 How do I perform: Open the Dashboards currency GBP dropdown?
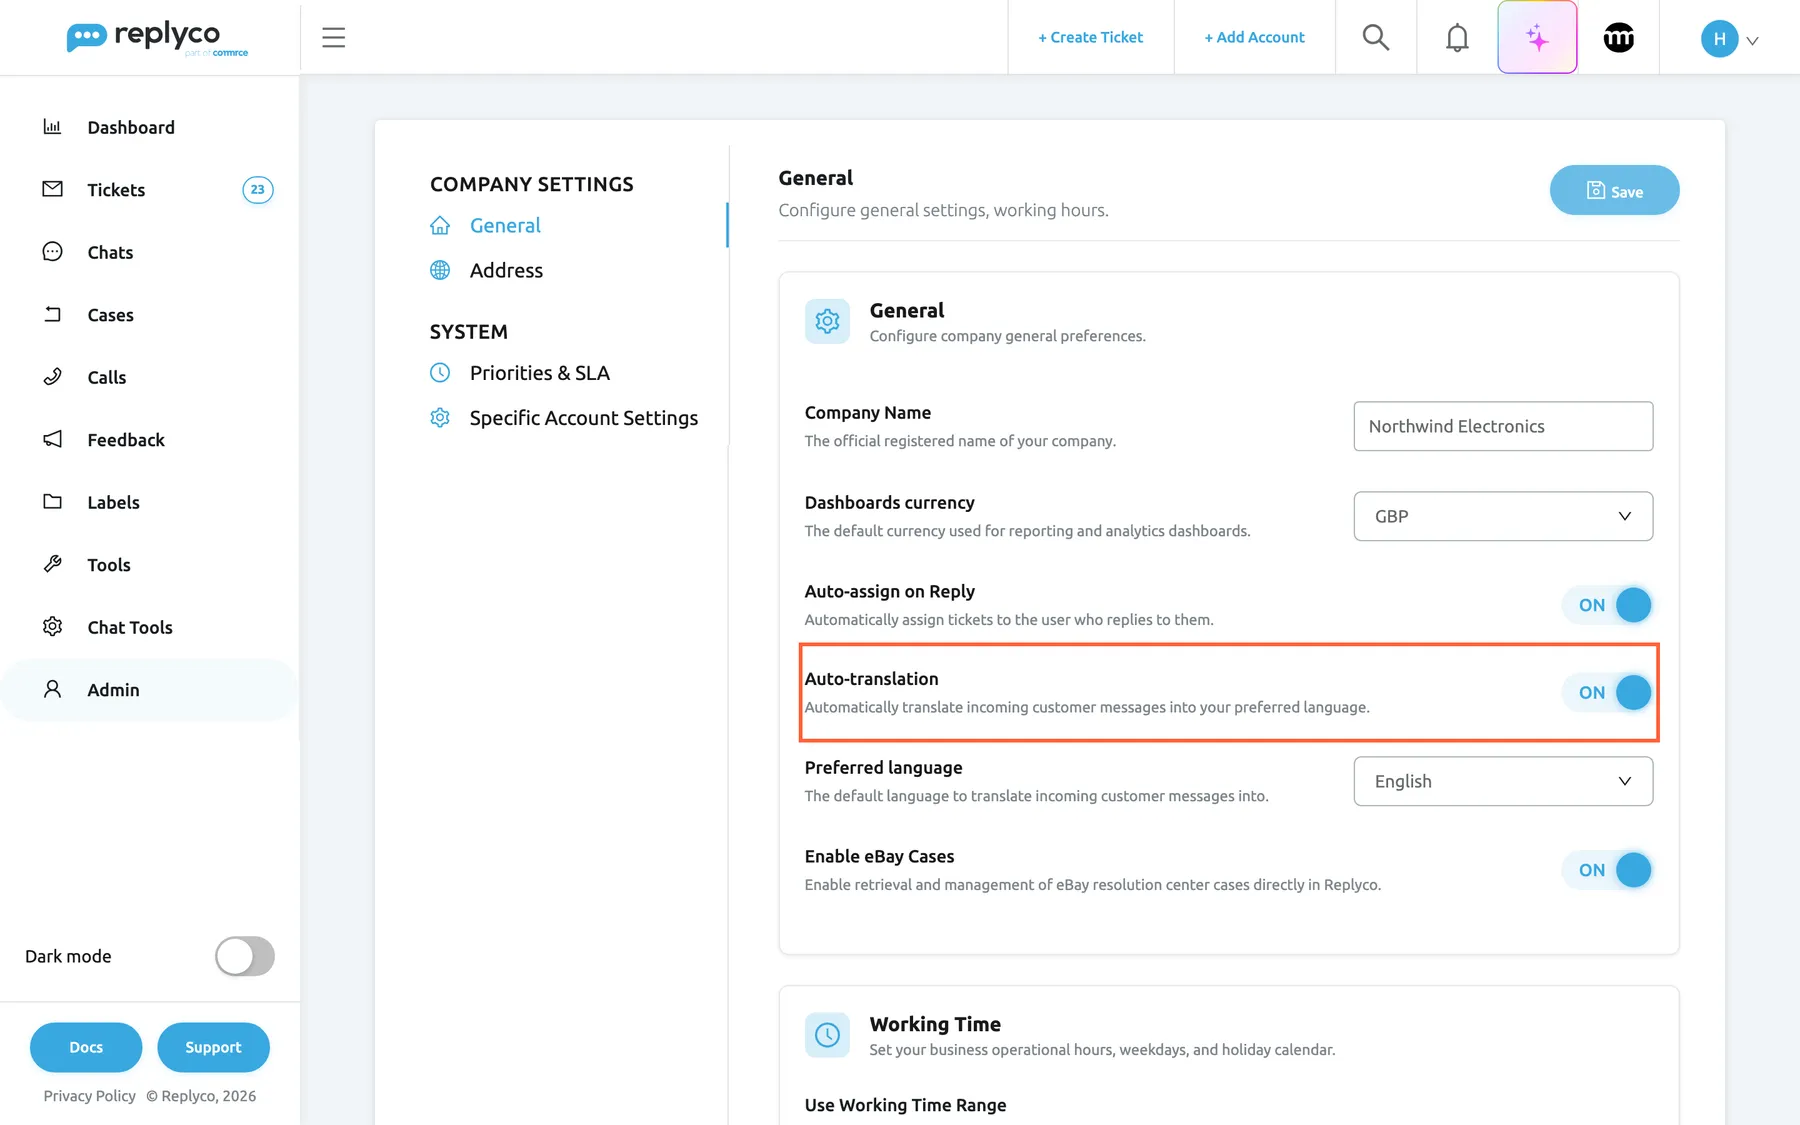pos(1503,516)
